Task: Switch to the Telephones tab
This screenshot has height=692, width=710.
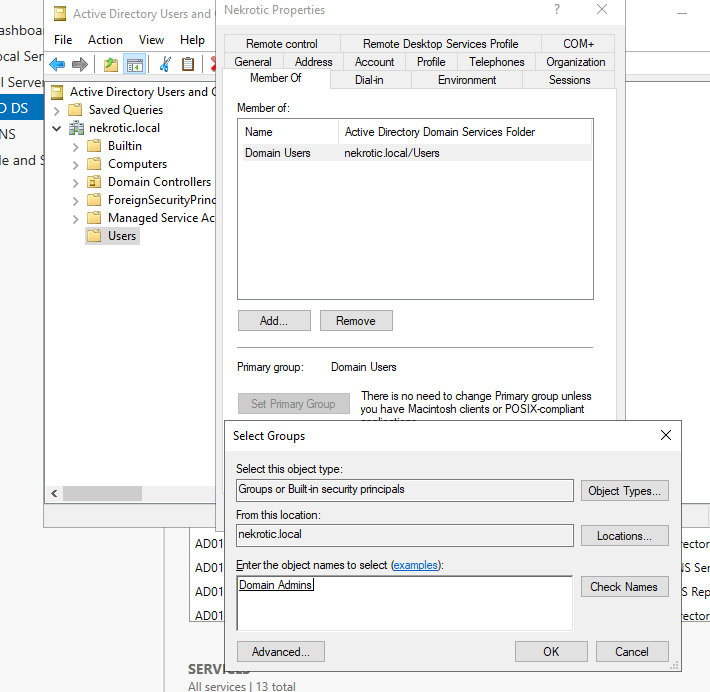Action: (x=496, y=62)
